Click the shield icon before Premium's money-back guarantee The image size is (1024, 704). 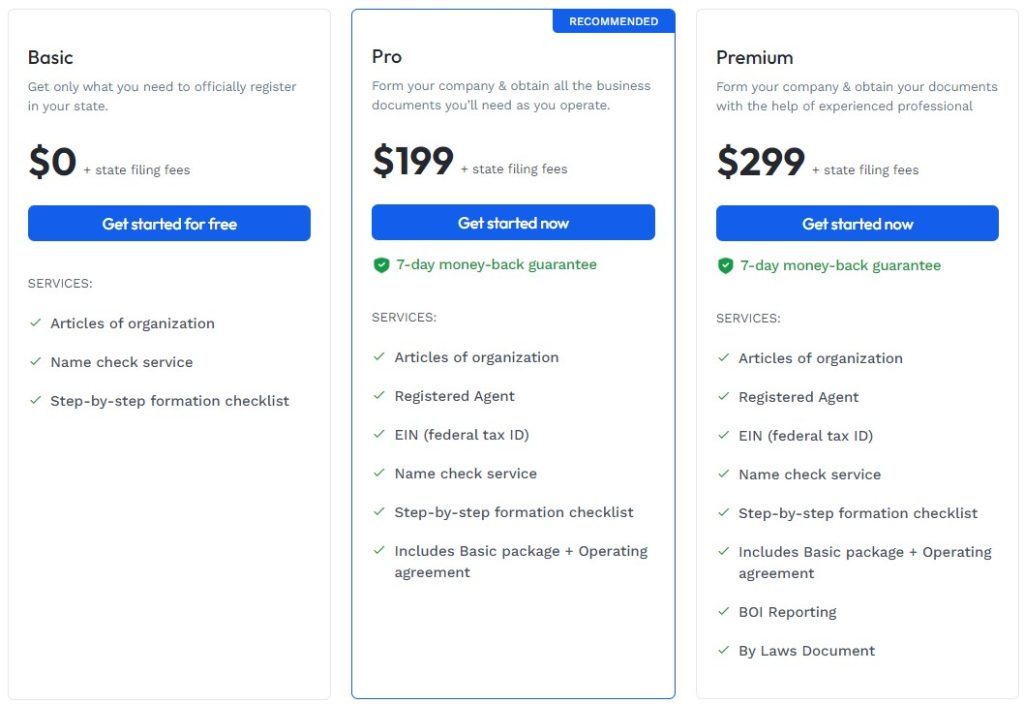pos(725,265)
